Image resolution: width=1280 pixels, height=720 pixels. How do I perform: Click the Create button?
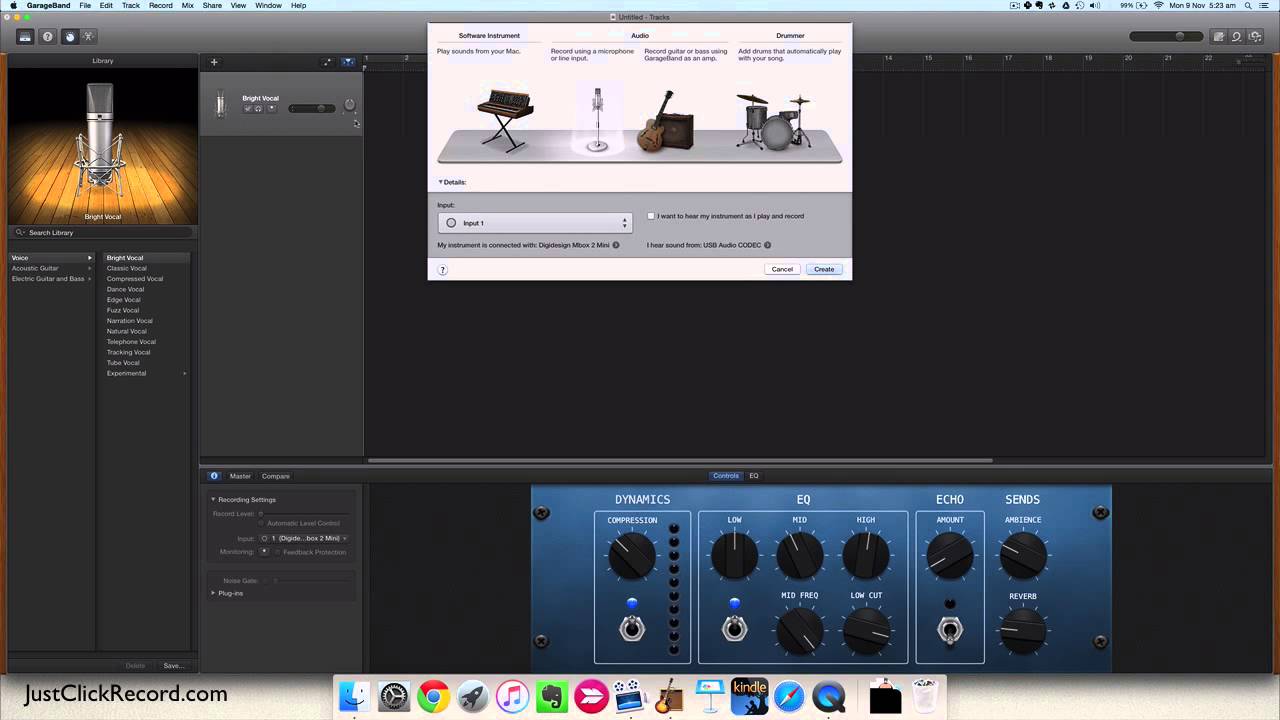click(x=824, y=269)
